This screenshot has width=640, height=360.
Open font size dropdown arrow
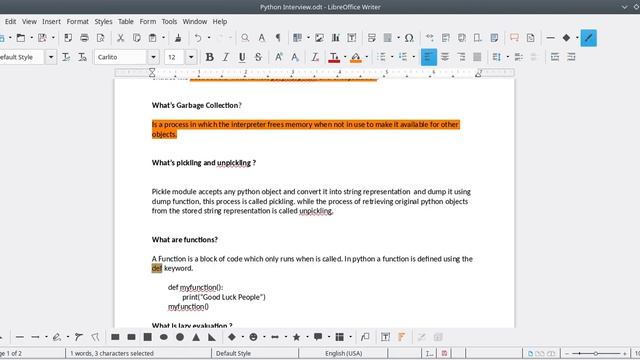click(x=191, y=57)
